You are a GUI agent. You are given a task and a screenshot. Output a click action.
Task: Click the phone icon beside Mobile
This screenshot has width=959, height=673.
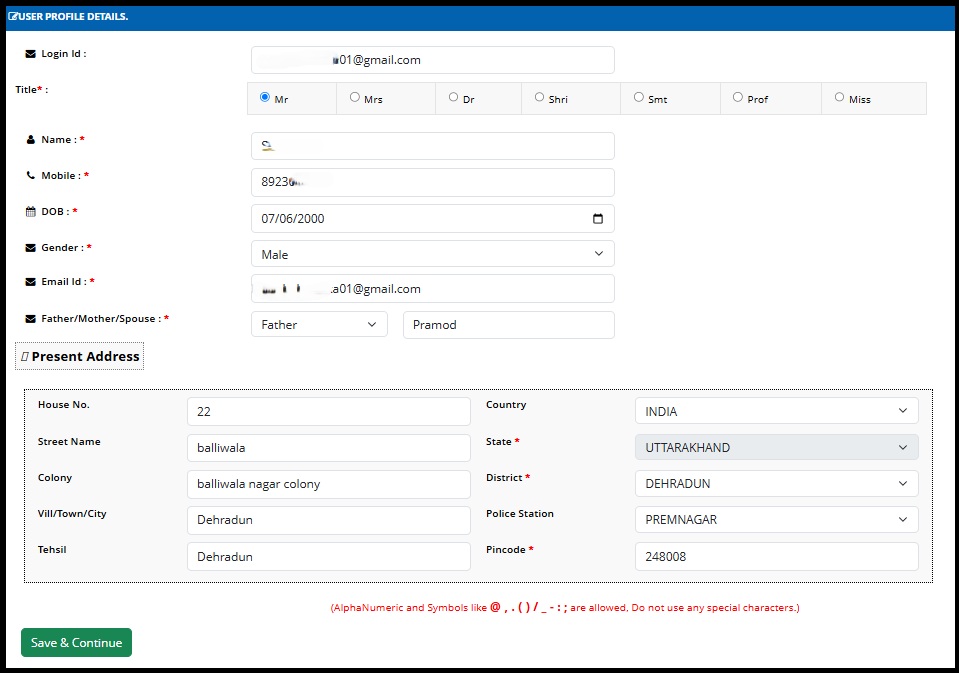coord(31,176)
